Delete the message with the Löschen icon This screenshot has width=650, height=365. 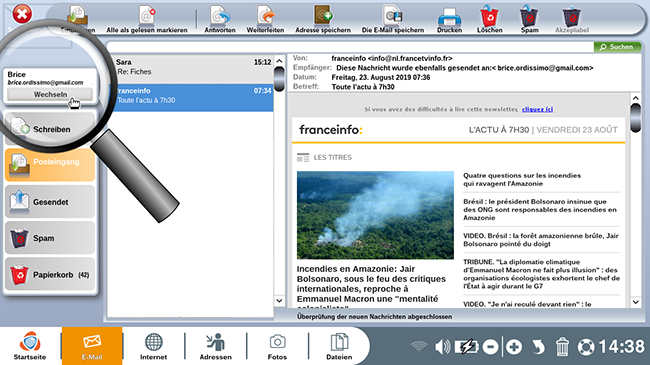coord(490,19)
